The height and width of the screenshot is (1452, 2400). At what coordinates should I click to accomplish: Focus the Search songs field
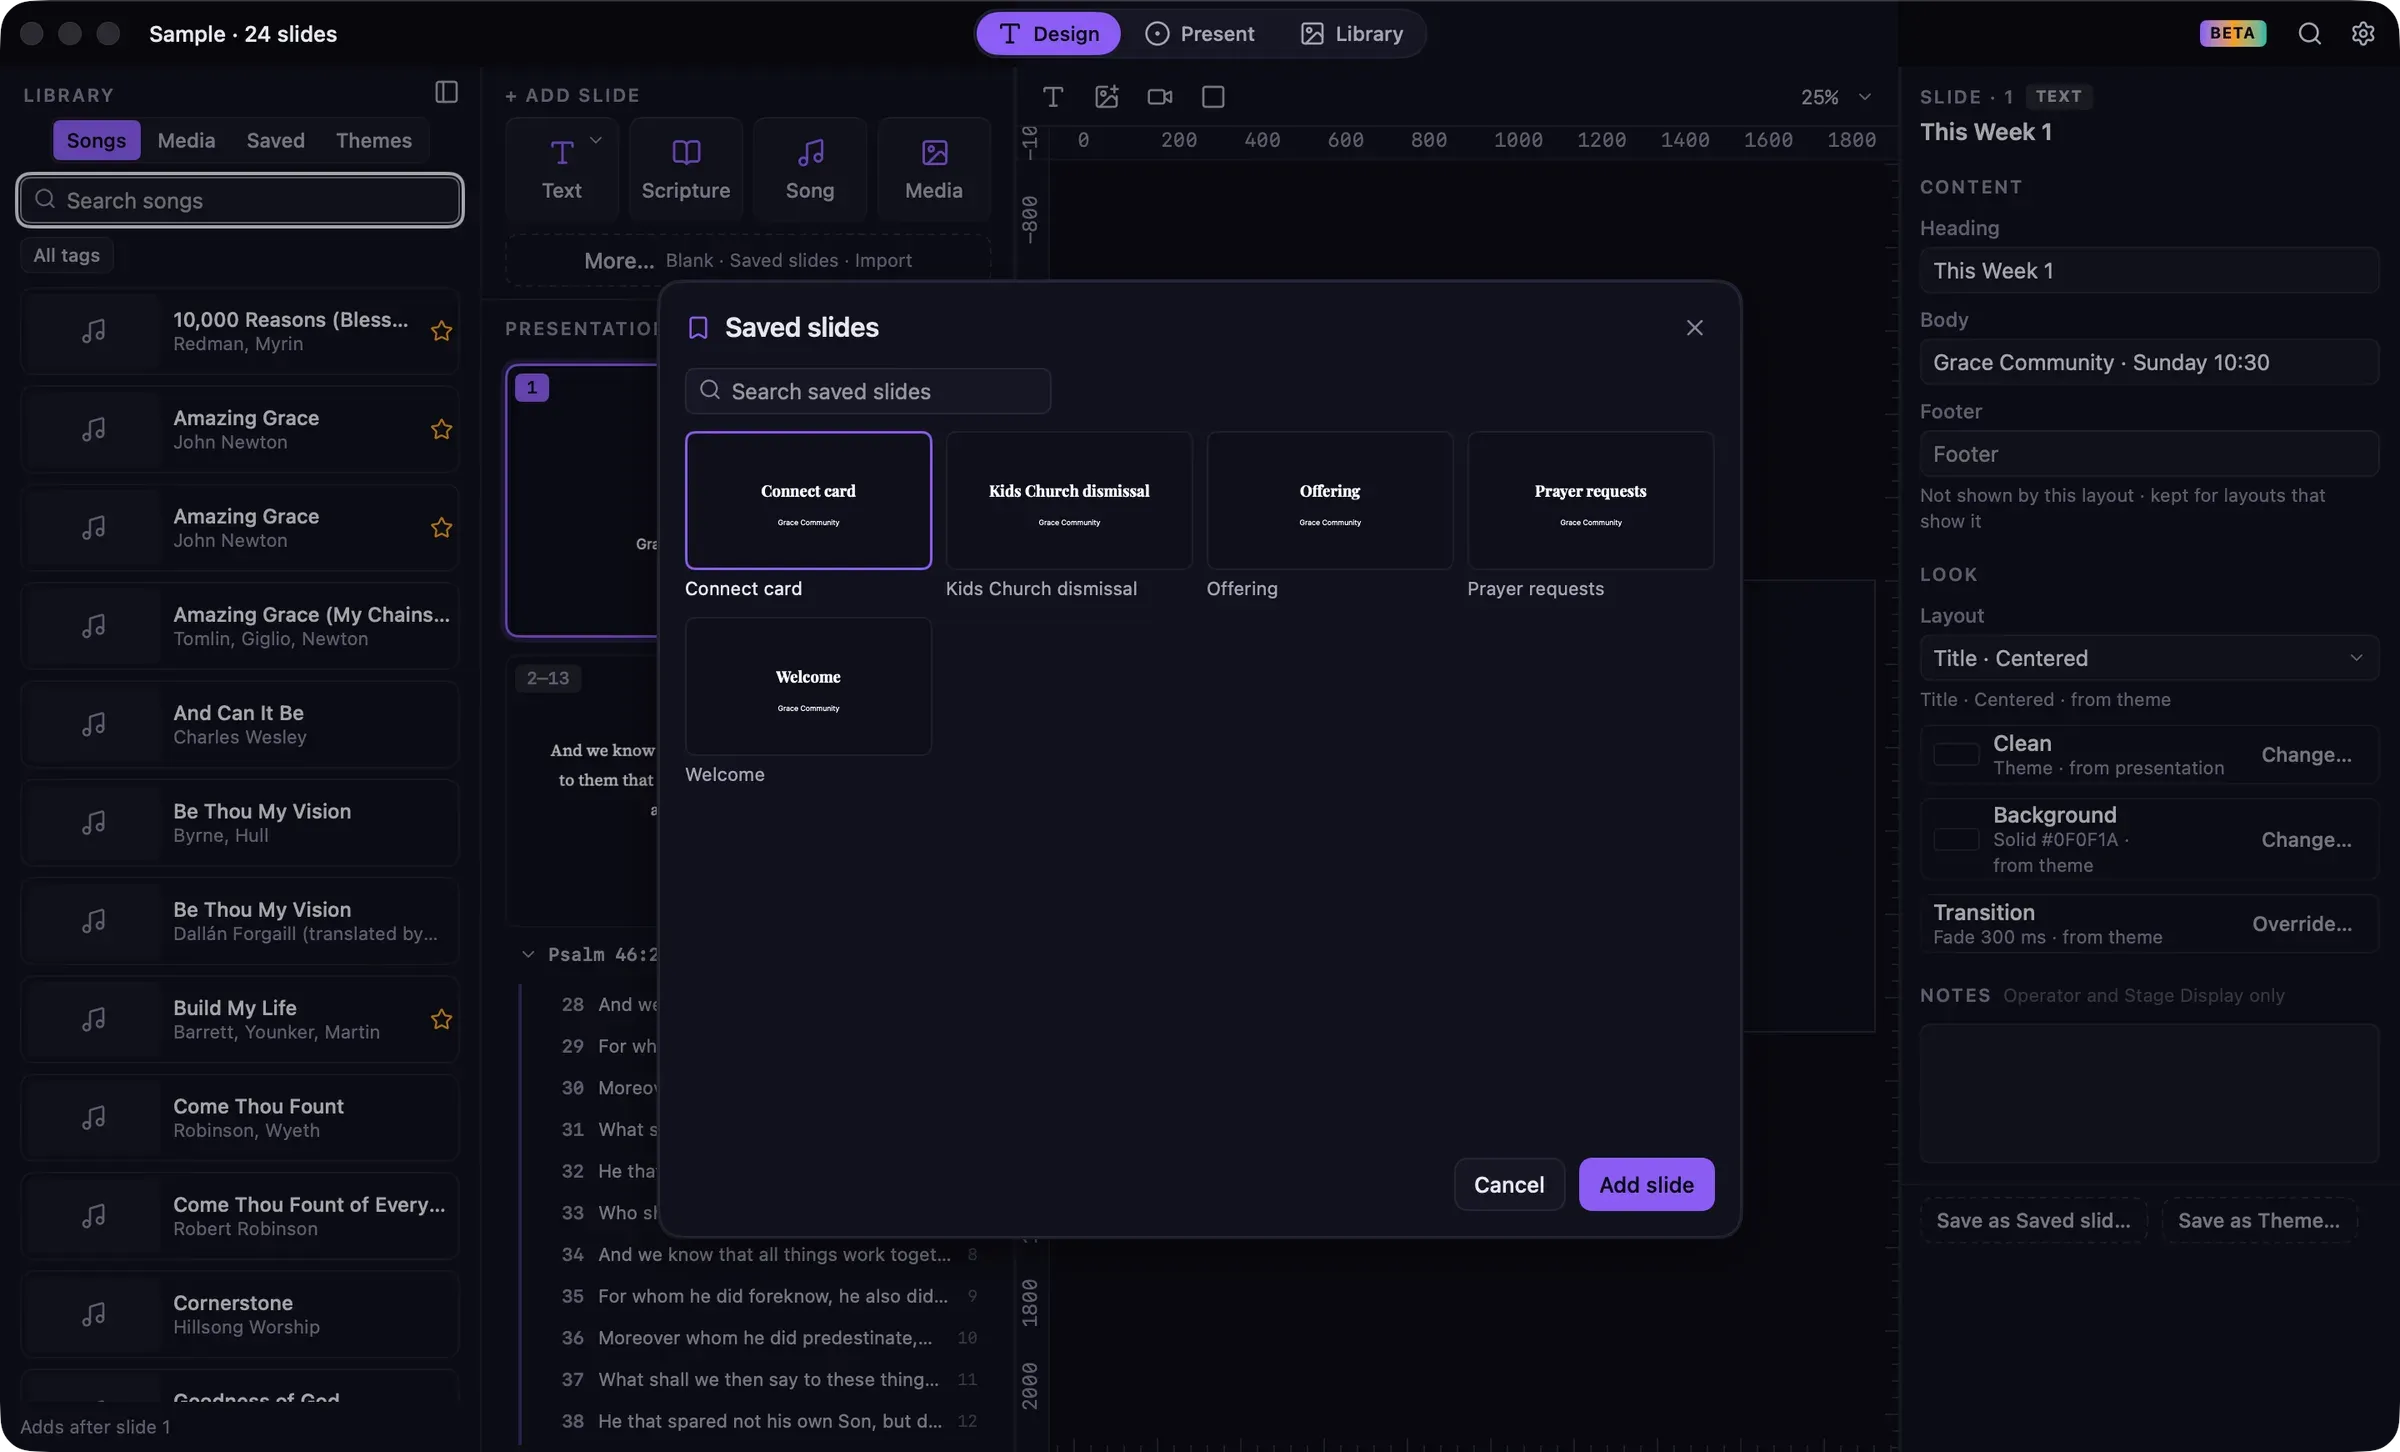point(240,200)
